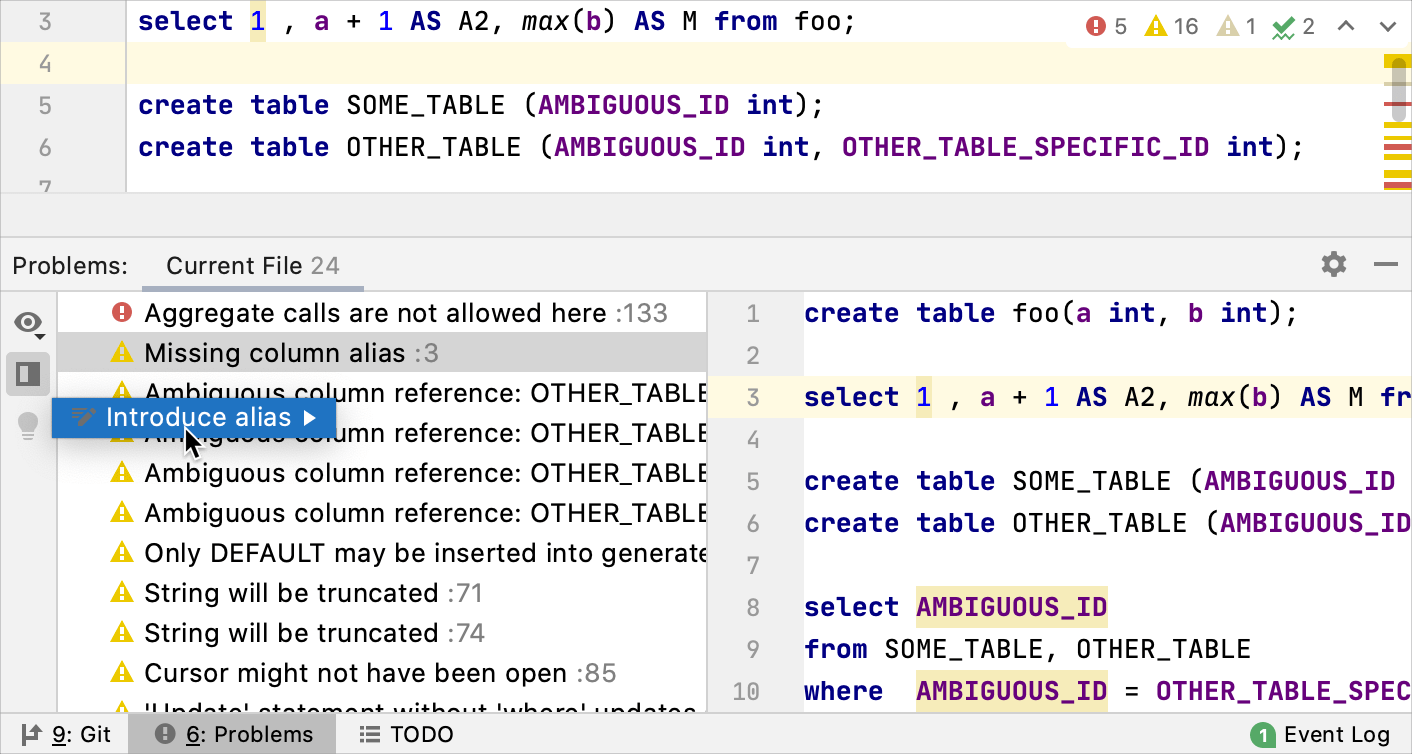
Task: Open the Problems view settings gear
Action: tap(1332, 265)
